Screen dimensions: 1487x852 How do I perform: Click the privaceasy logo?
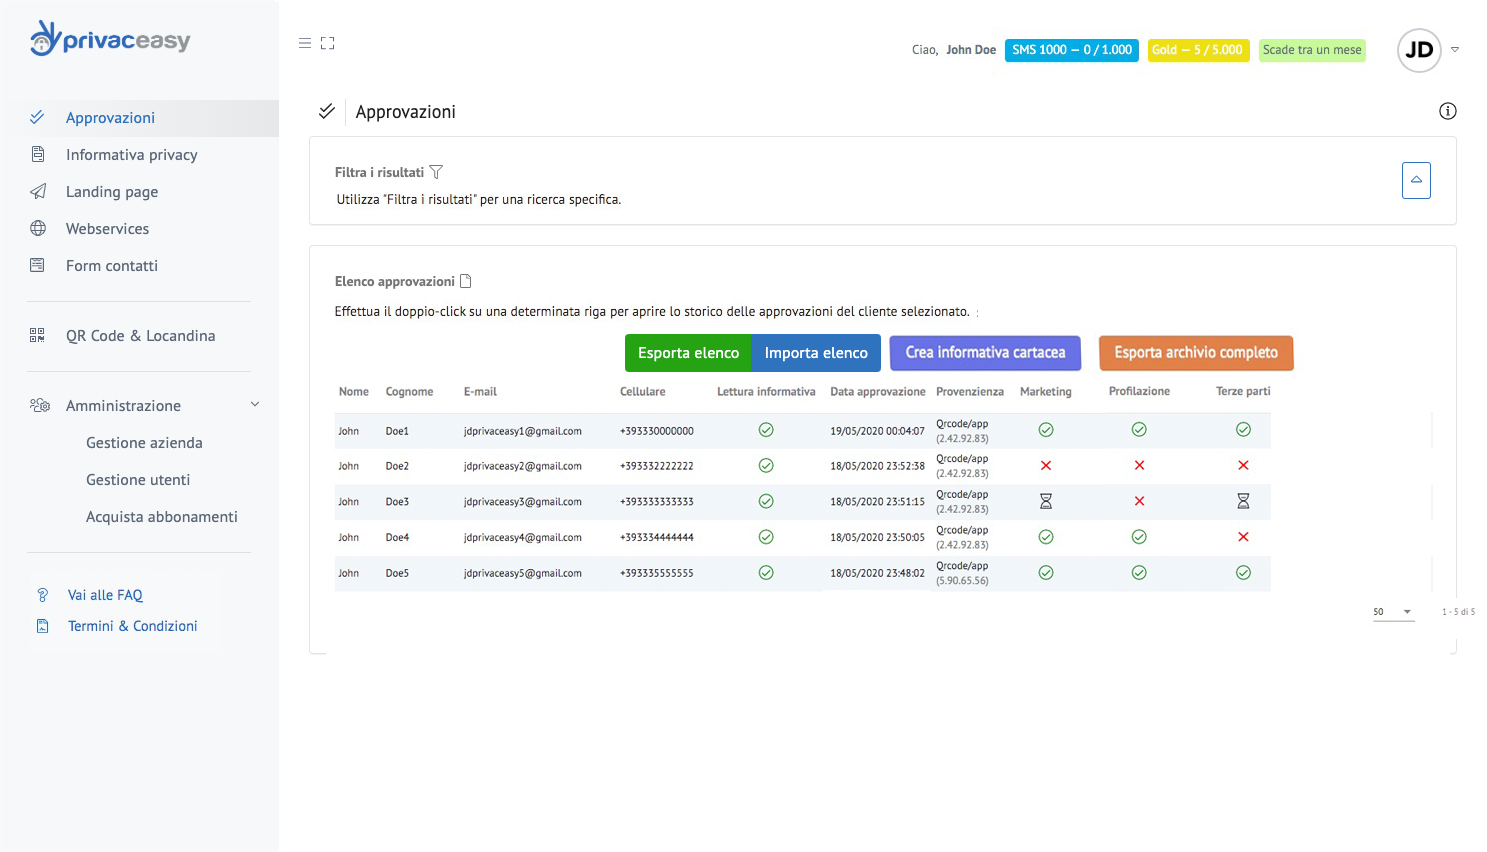[110, 39]
